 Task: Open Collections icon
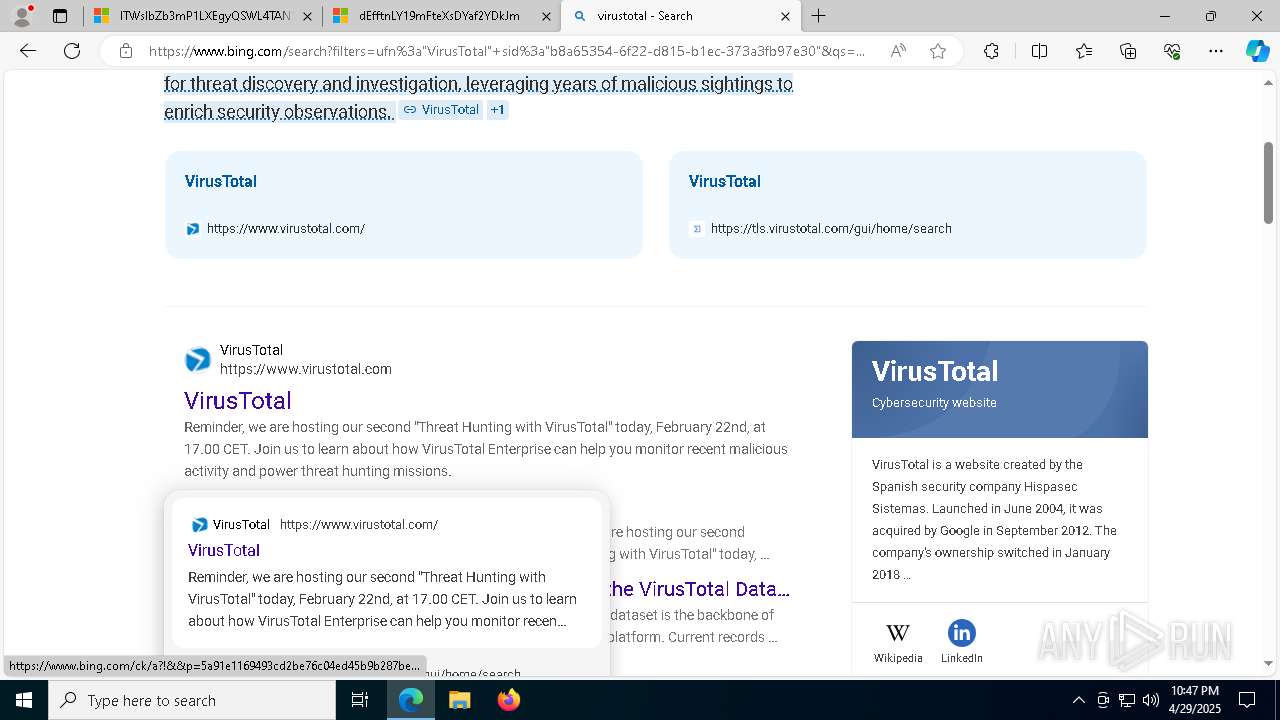pos(1128,51)
